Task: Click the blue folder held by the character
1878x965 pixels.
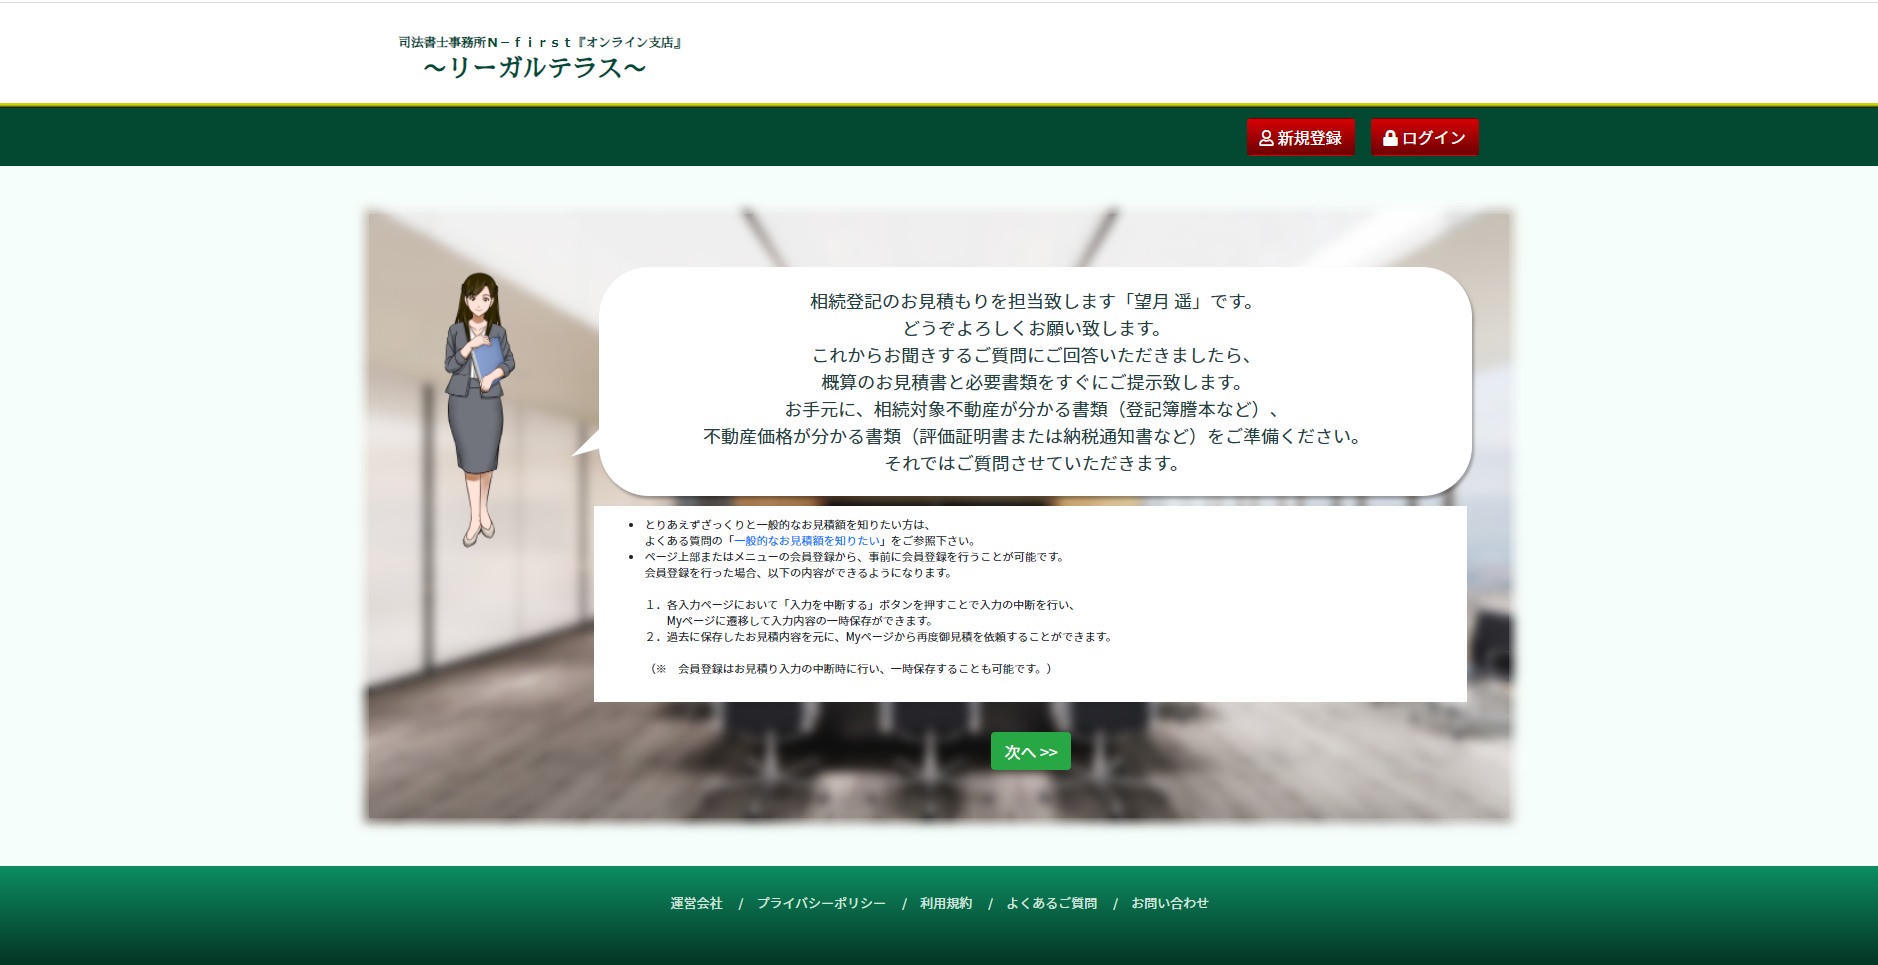Action: click(487, 362)
